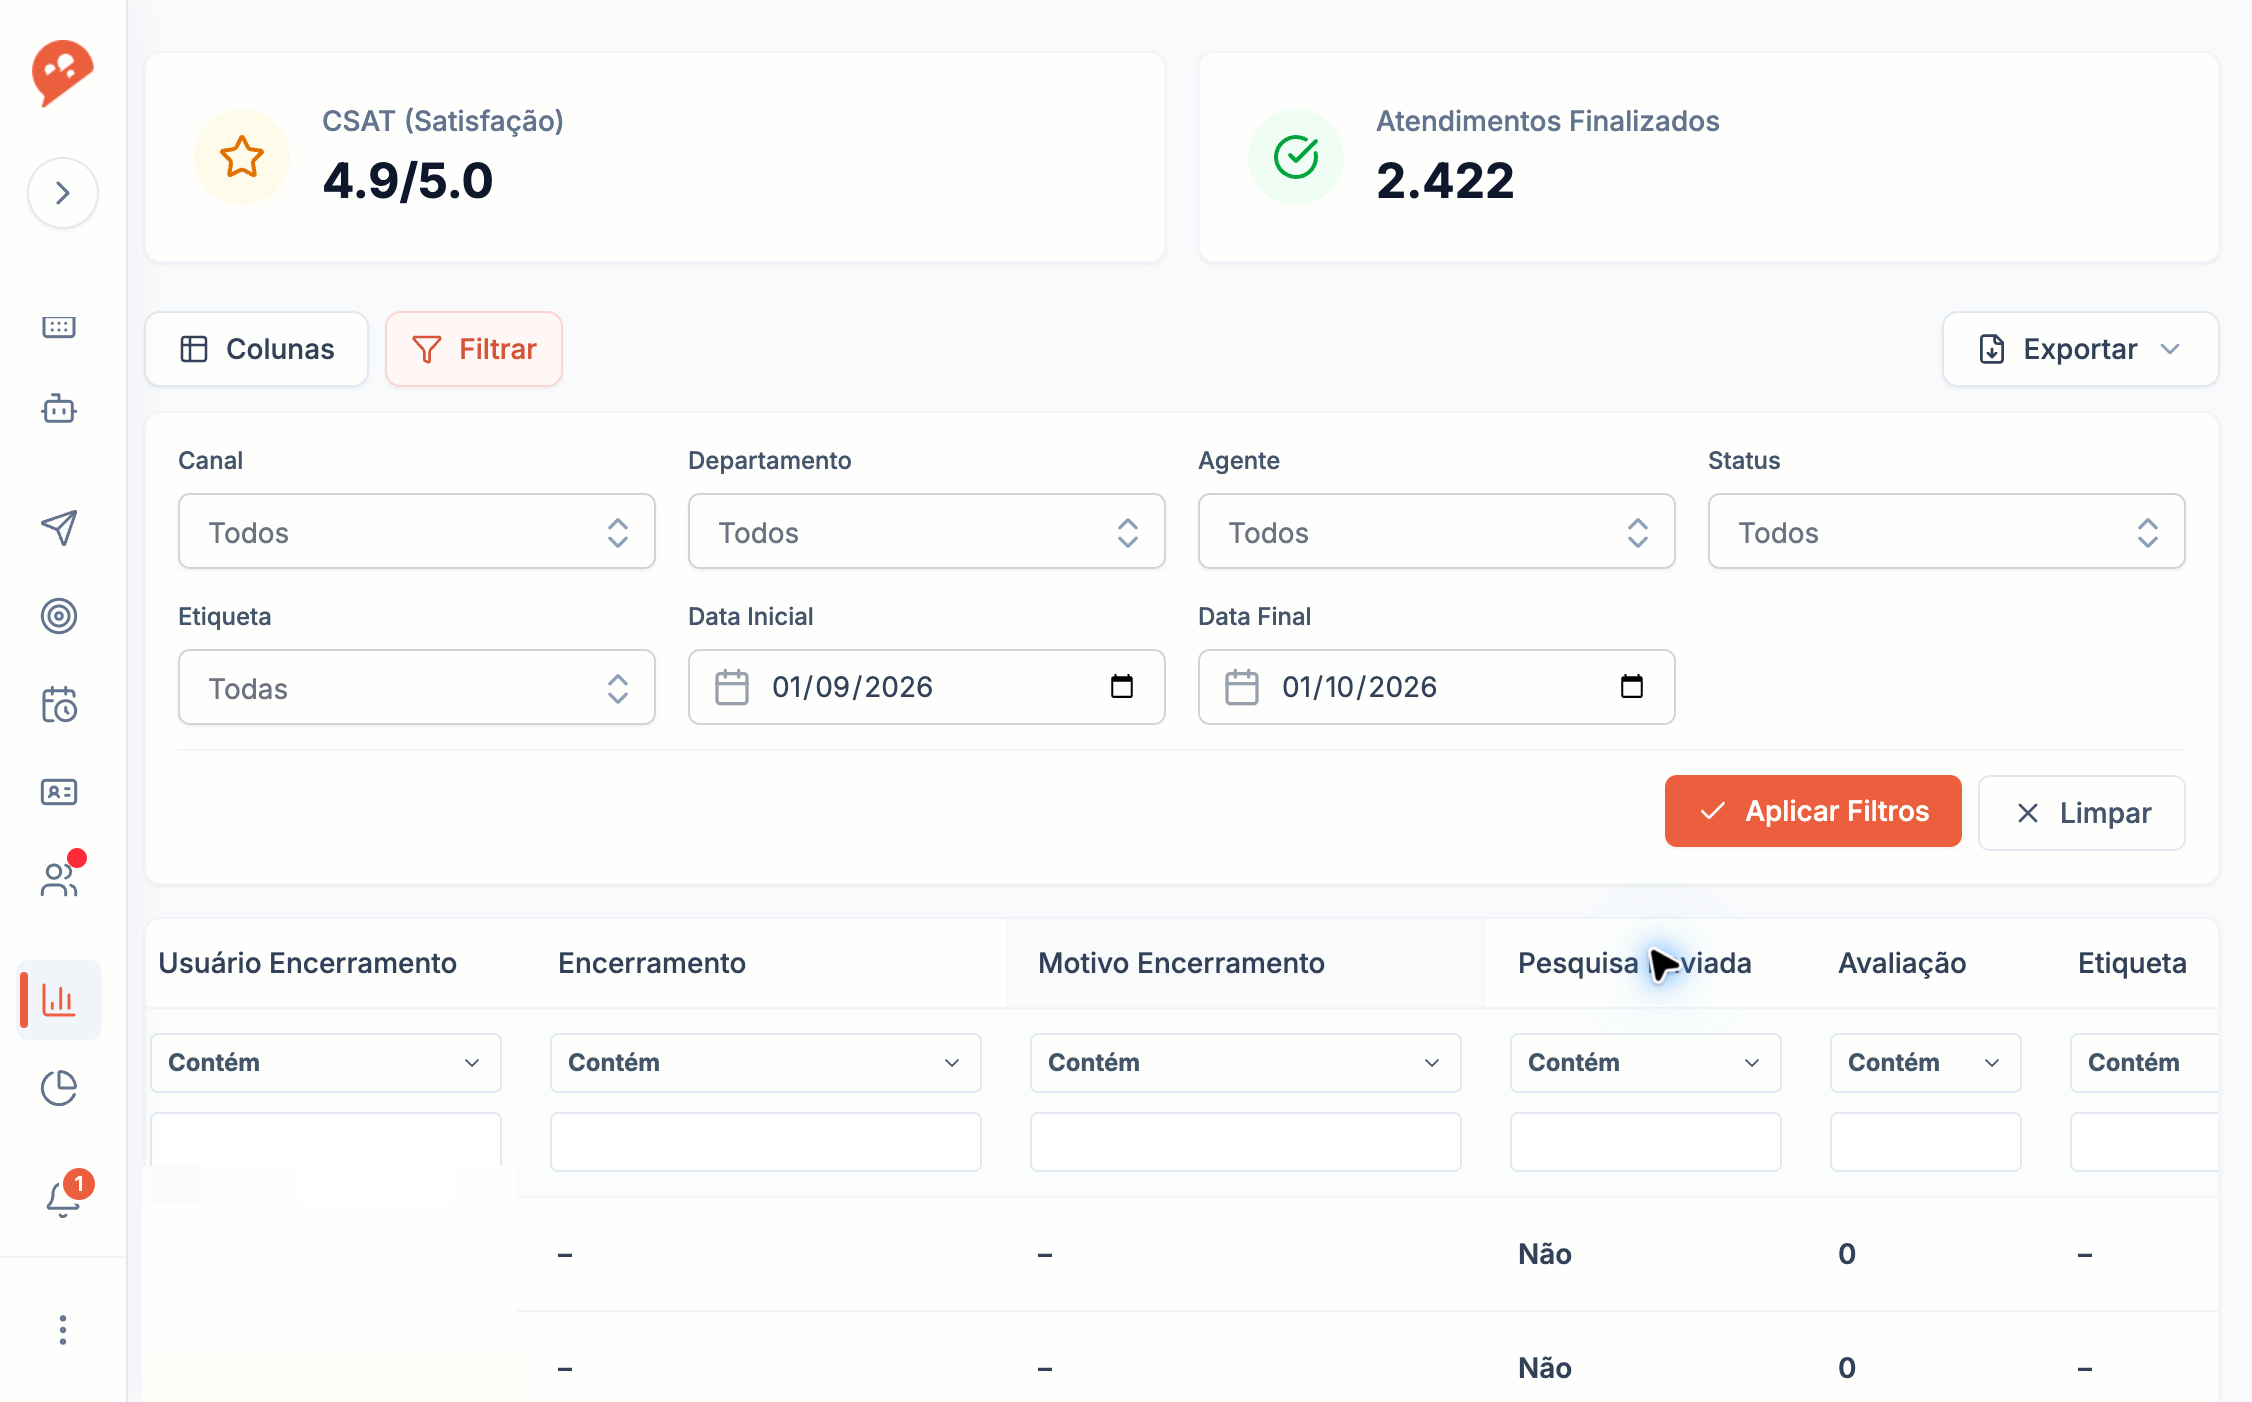Open Contém operator for Motivo Encerramento
Screen dimensions: 2252x1402
(x=1246, y=1063)
